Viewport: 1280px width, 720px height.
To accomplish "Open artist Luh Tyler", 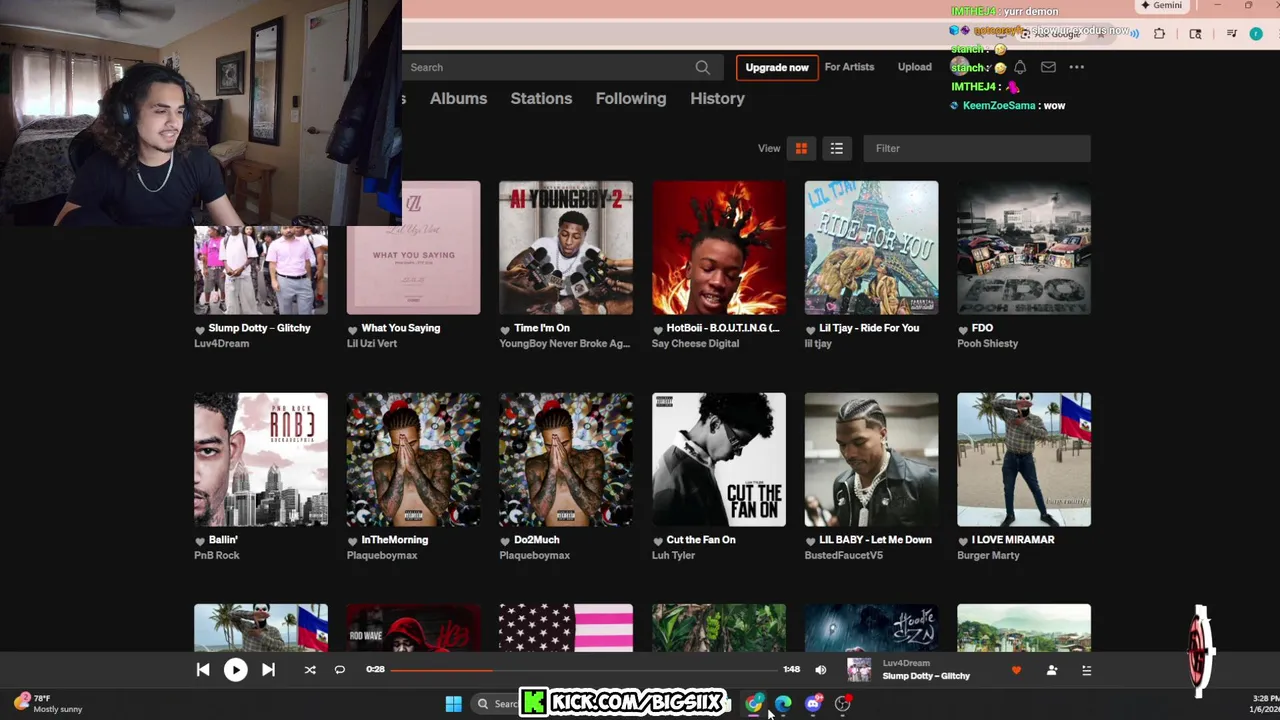I will [673, 556].
